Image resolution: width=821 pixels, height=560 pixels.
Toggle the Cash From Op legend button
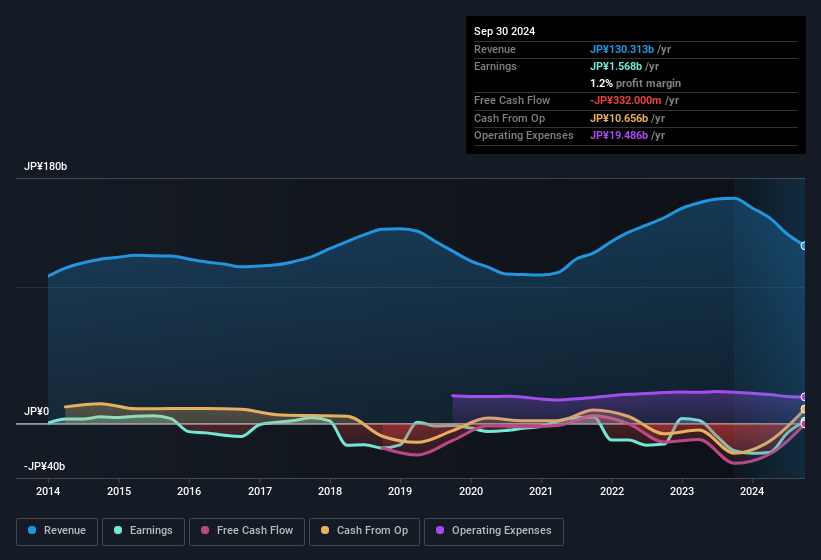(x=364, y=531)
